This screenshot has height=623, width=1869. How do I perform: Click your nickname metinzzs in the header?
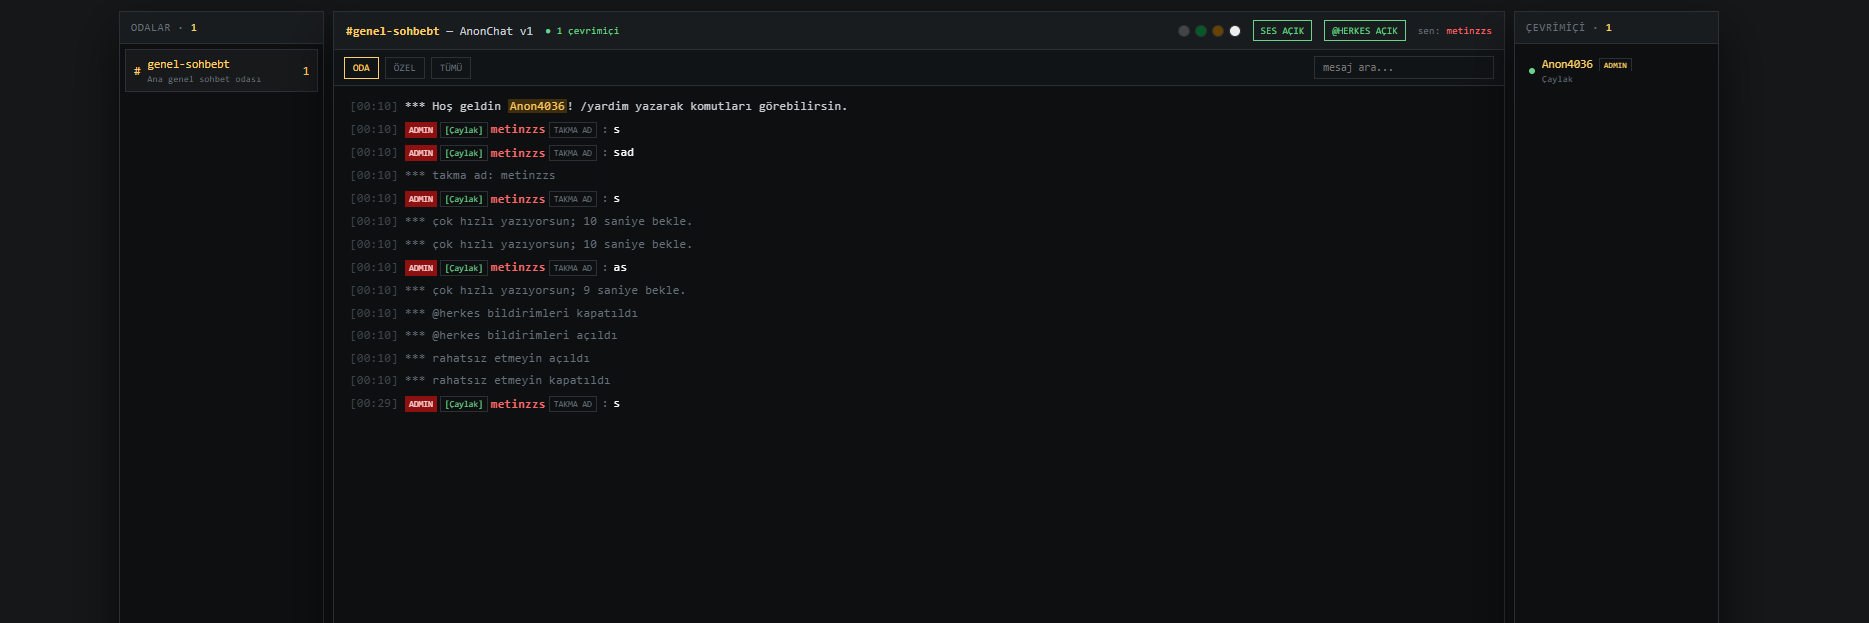point(1468,31)
